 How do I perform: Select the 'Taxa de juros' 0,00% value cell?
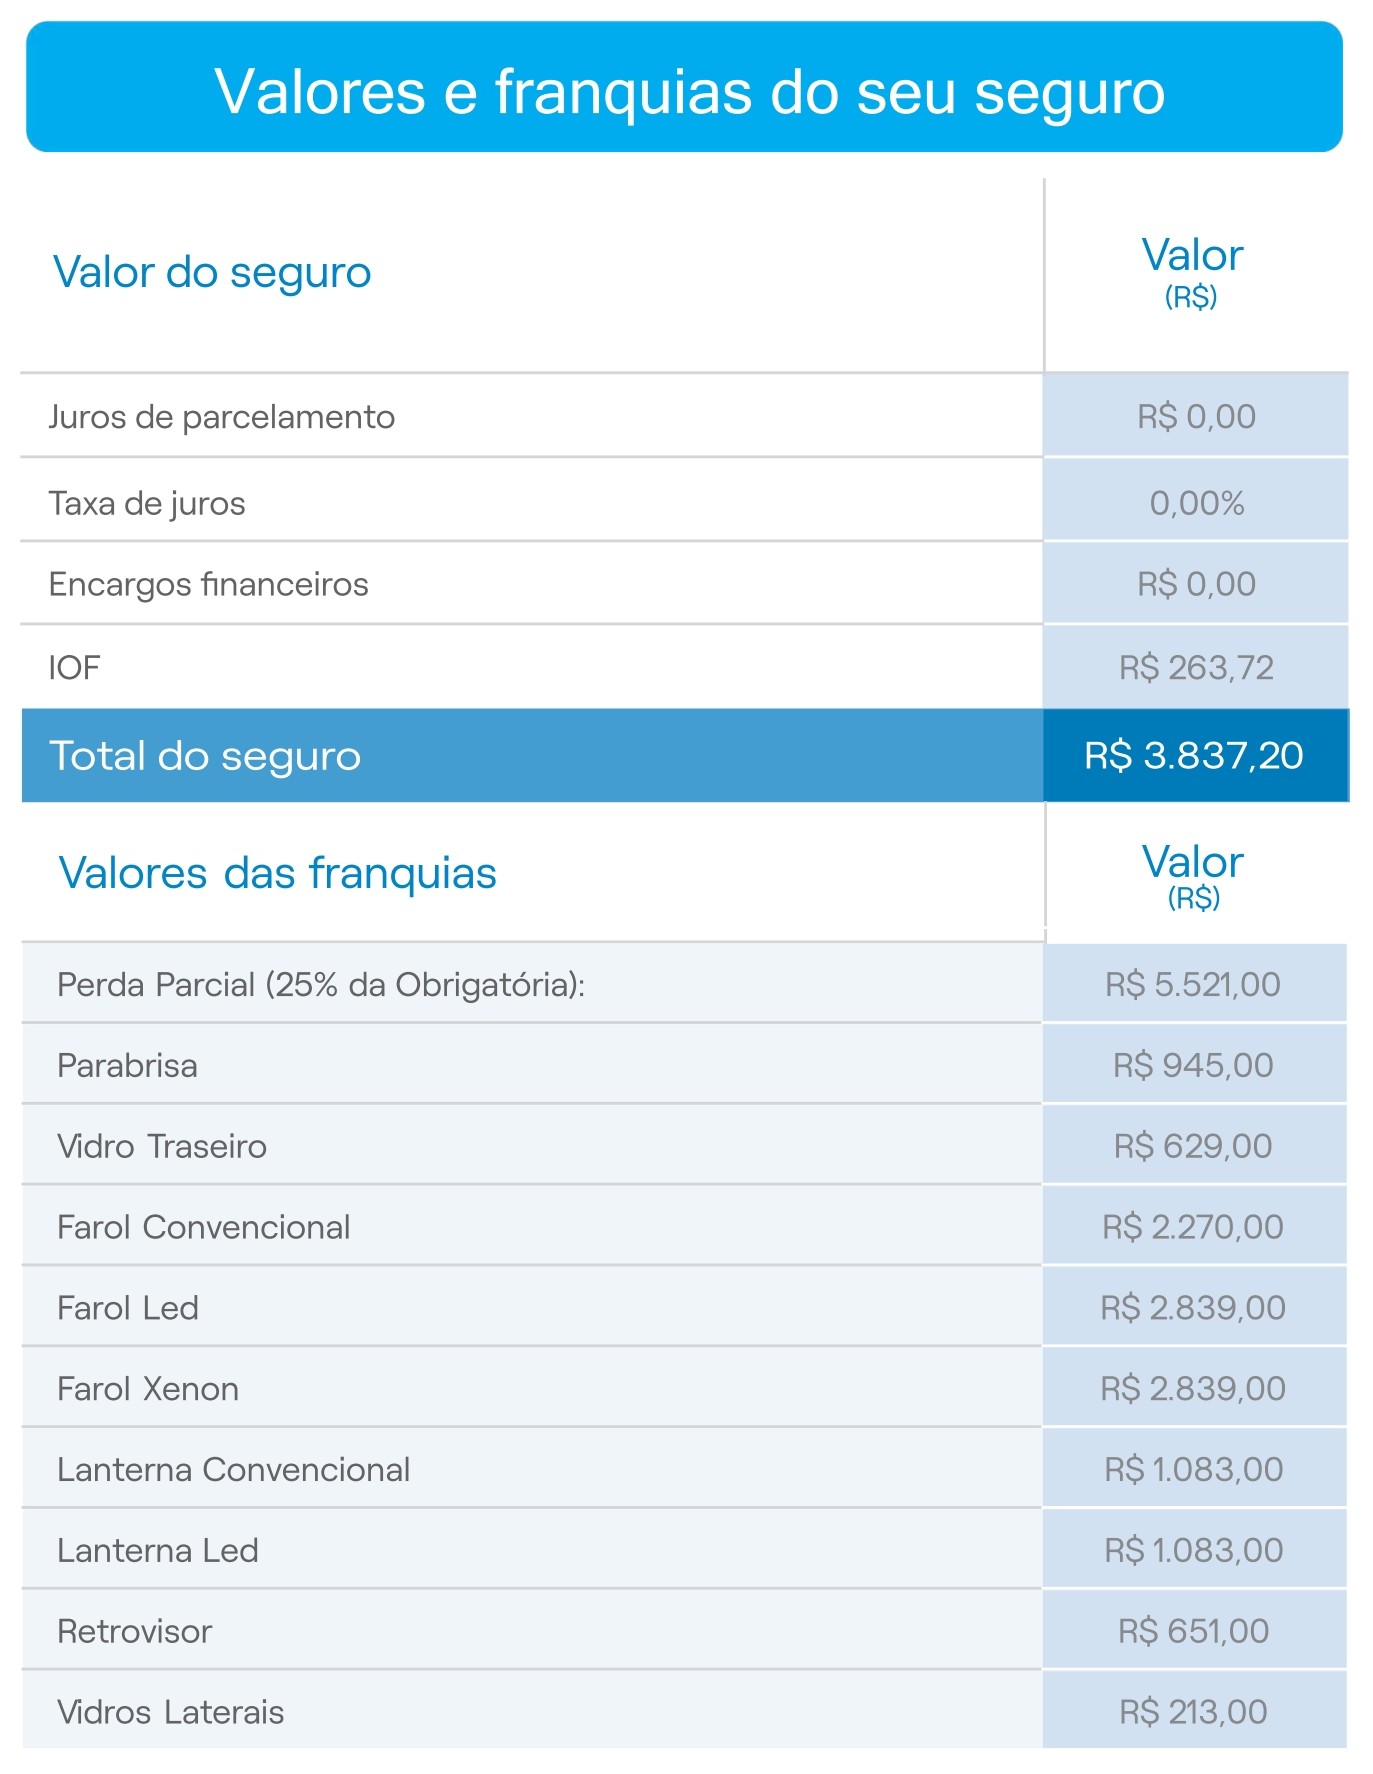(1196, 502)
